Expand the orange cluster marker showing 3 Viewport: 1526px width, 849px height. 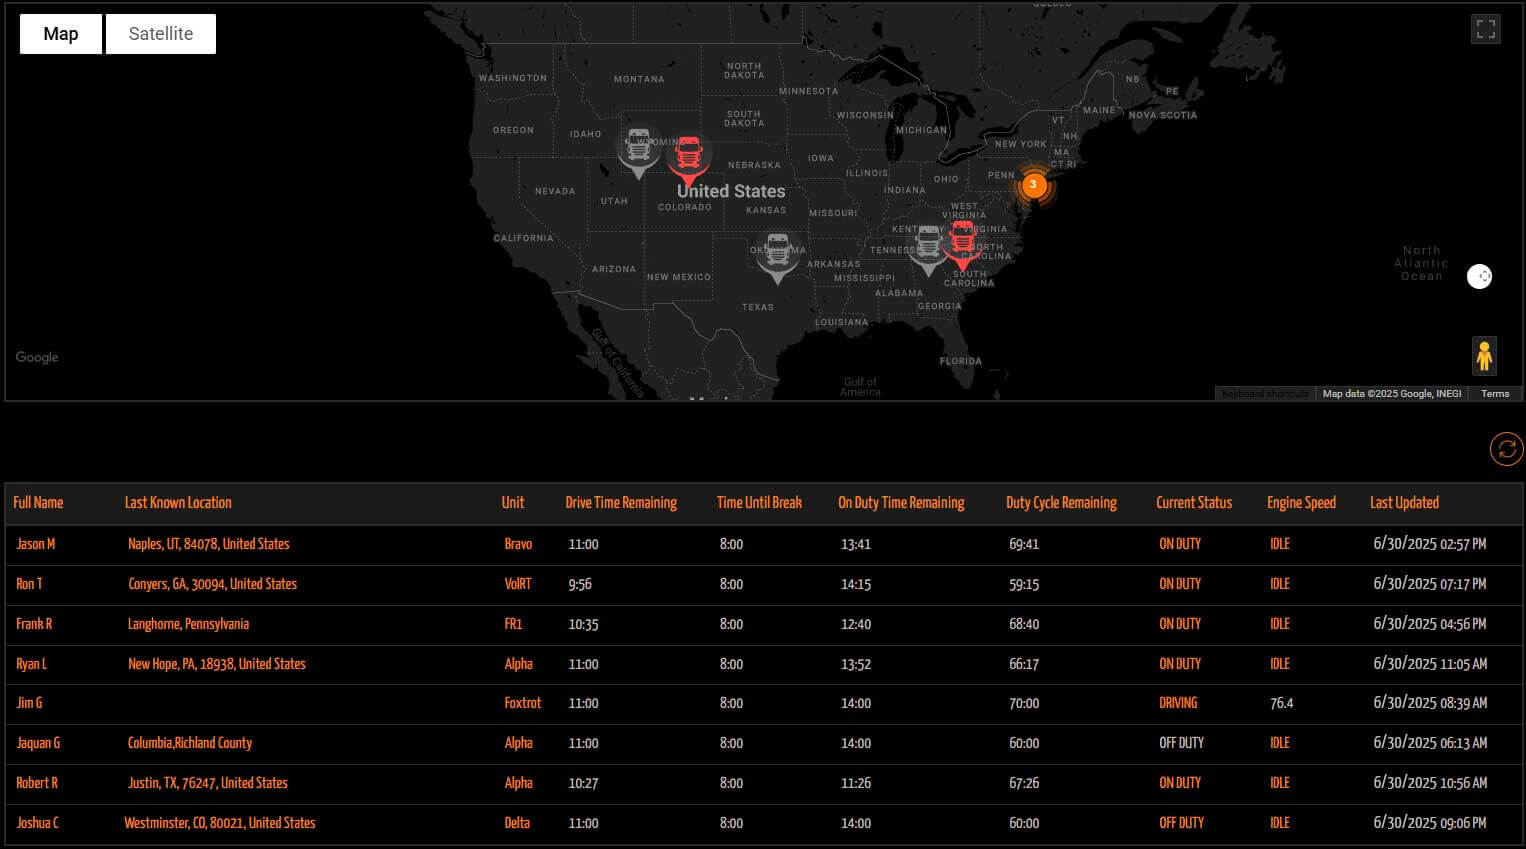coord(1034,185)
